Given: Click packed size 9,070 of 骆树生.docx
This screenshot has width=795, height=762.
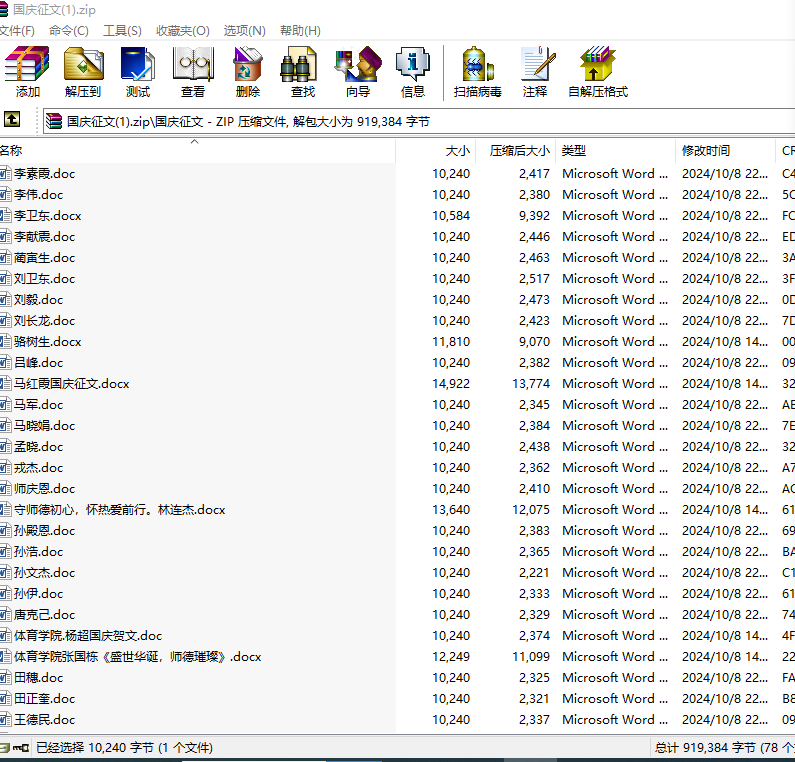Looking at the screenshot, I should (x=534, y=342).
